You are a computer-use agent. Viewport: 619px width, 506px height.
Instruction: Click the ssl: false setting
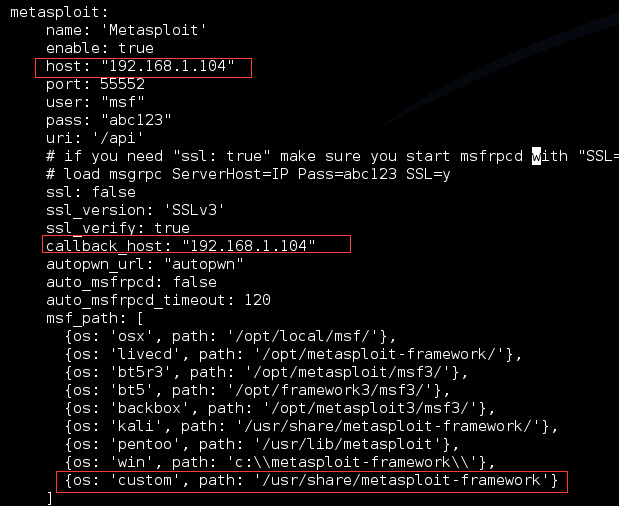click(x=91, y=192)
